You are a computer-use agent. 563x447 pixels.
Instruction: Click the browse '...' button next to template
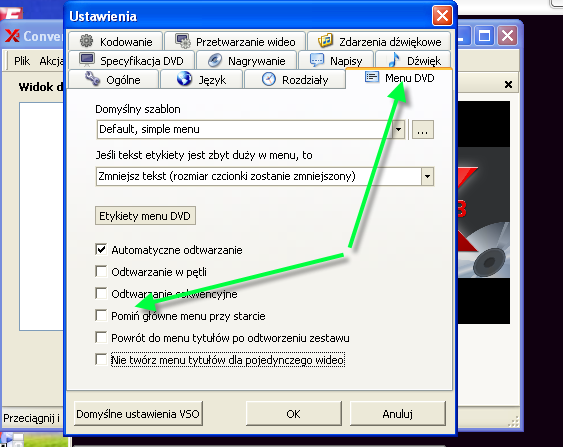click(x=423, y=130)
